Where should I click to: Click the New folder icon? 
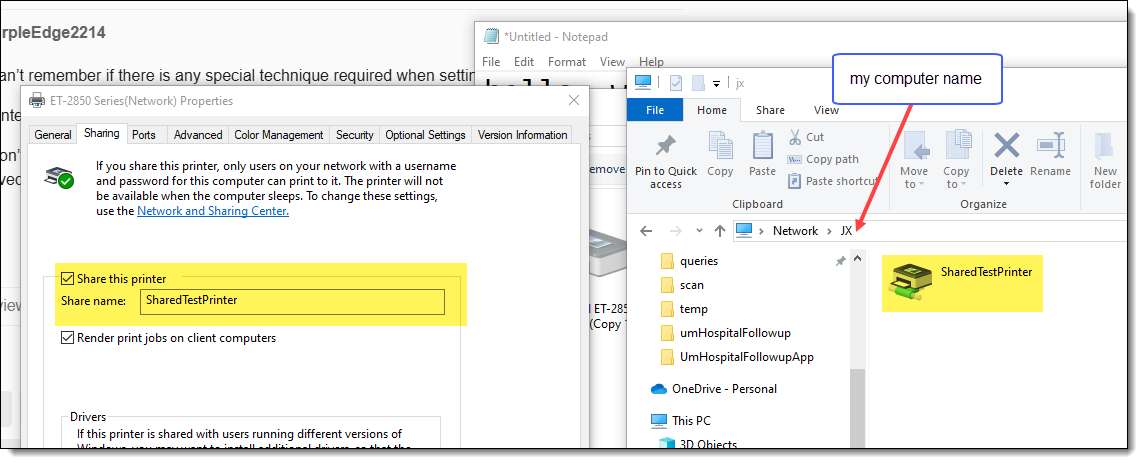pos(1105,147)
